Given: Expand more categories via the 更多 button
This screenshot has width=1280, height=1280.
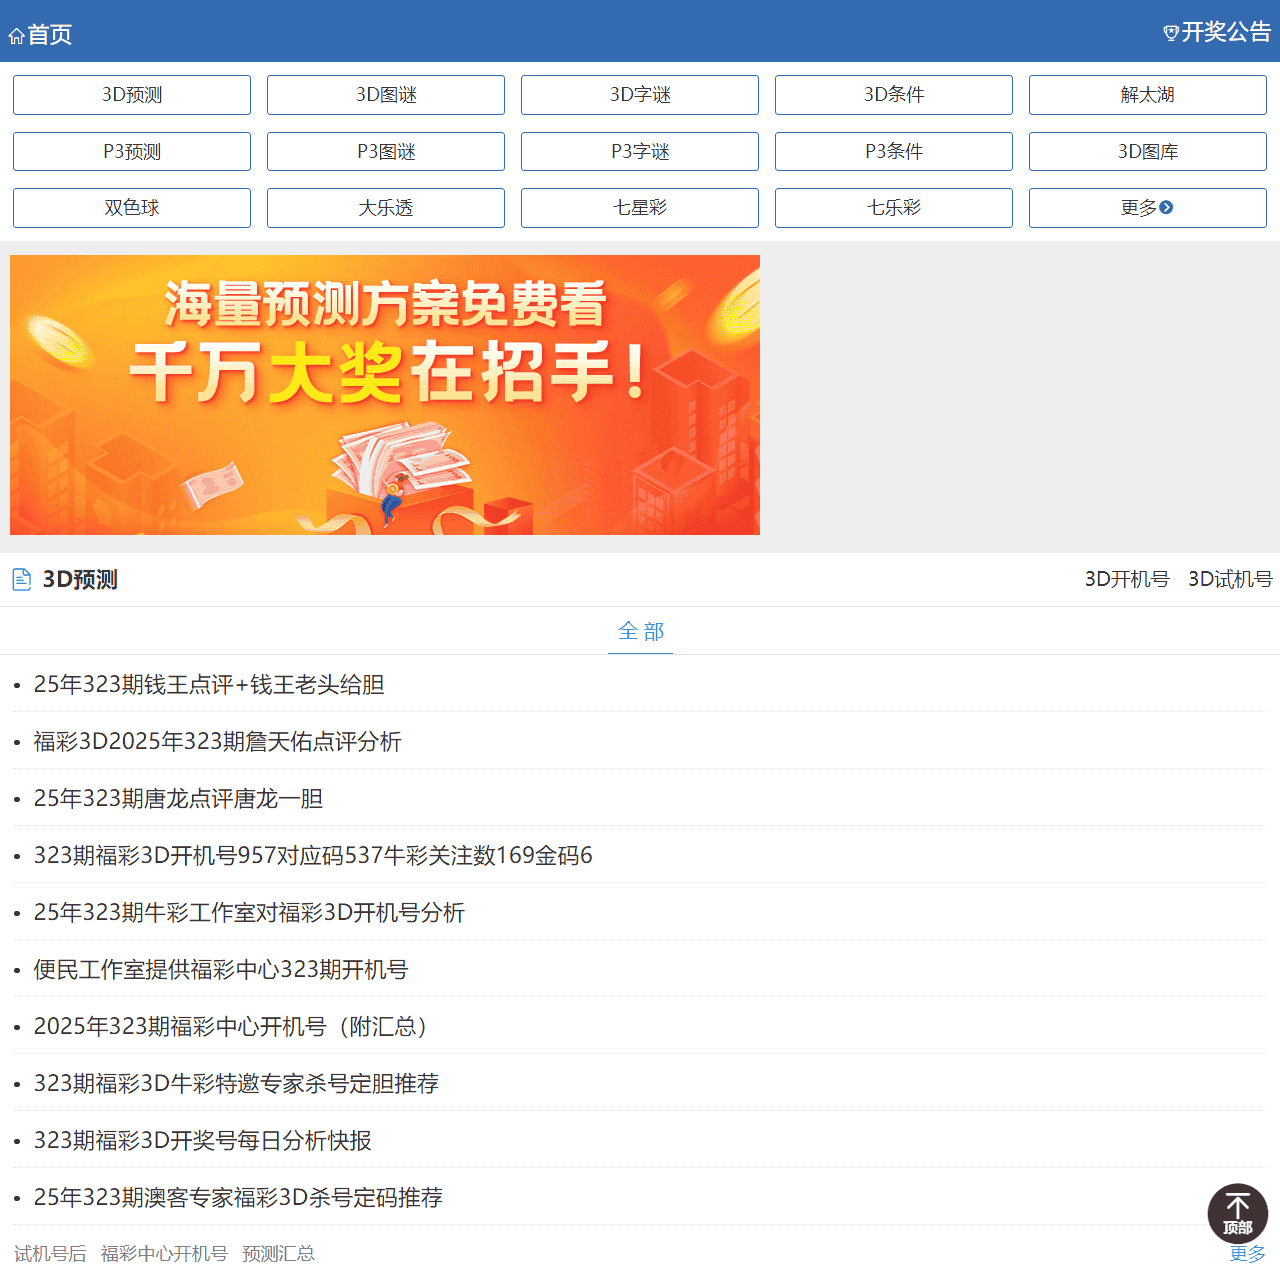Looking at the screenshot, I should [1147, 208].
